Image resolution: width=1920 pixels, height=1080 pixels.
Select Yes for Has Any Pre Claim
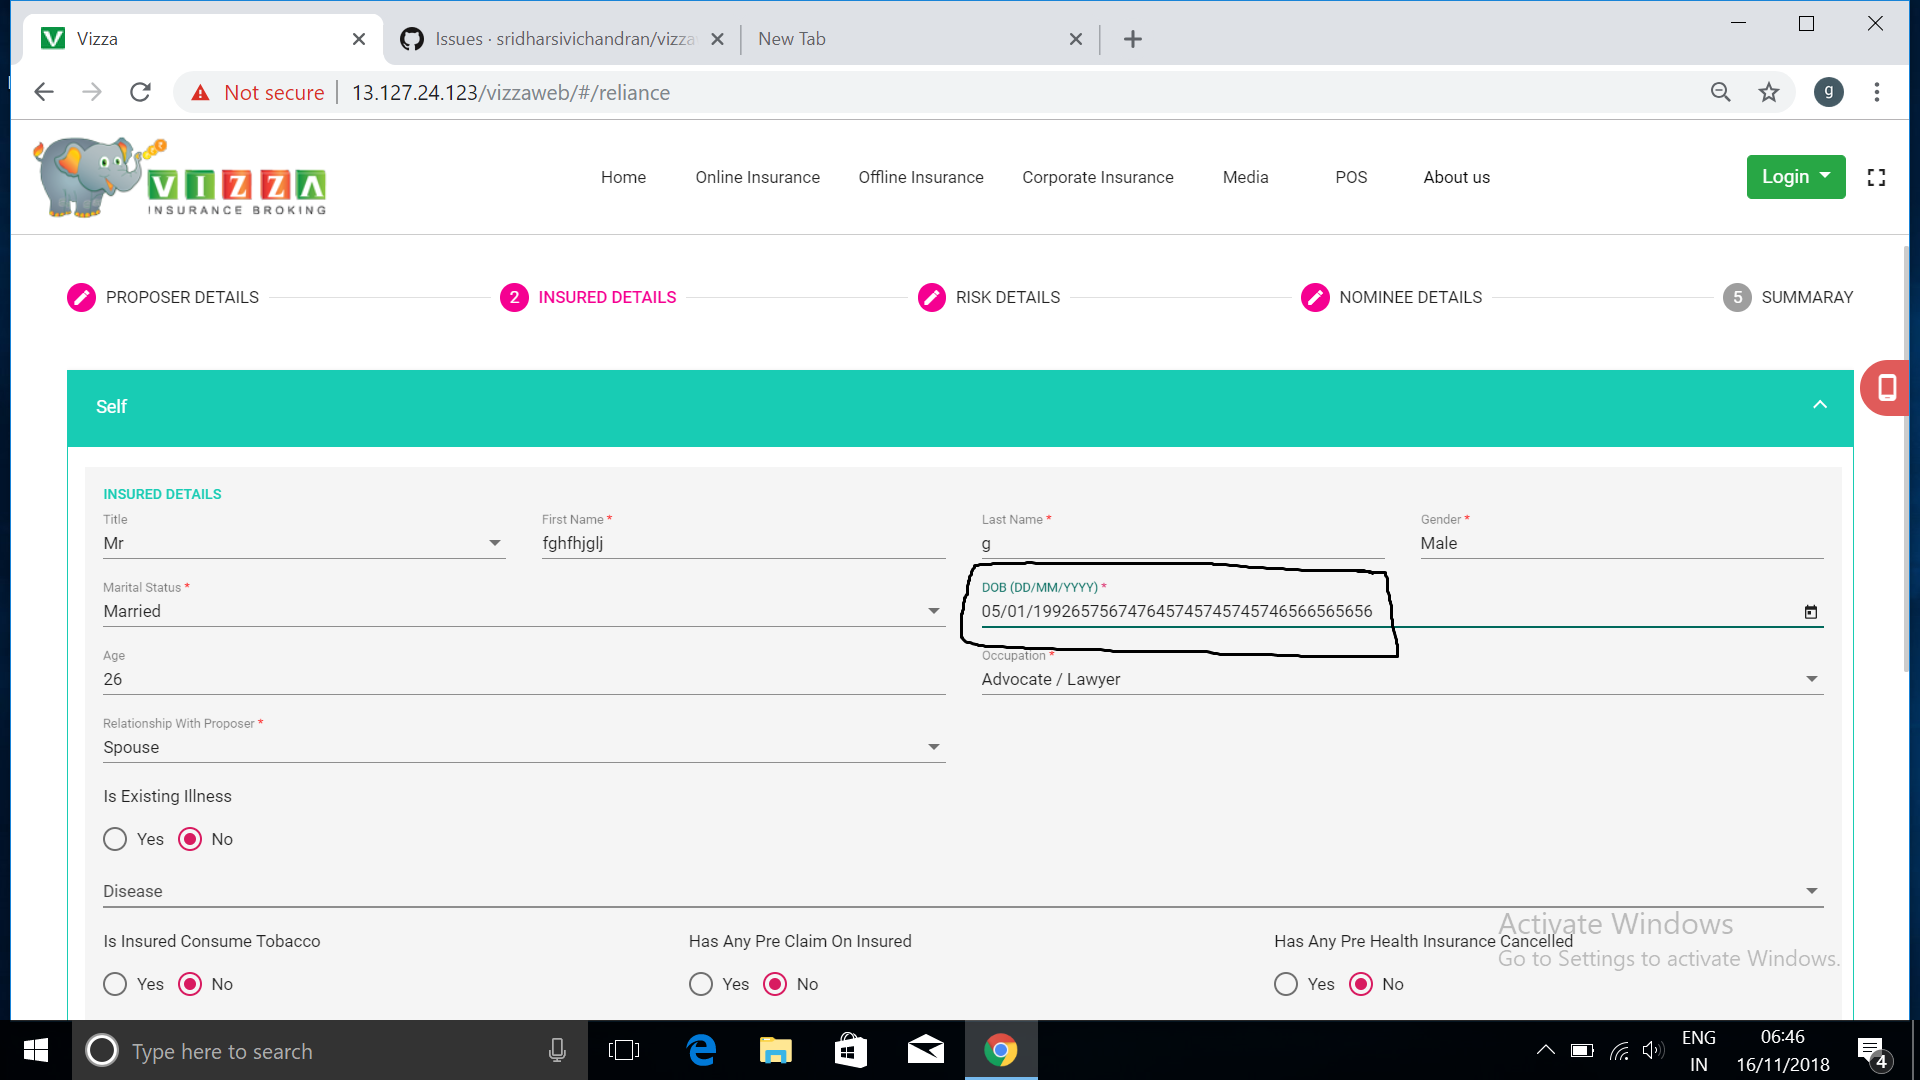coord(701,984)
